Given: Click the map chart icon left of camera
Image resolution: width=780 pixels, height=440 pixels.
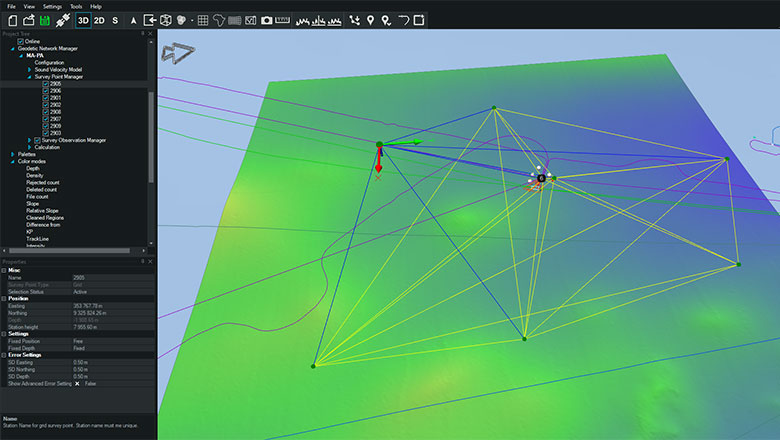Looking at the screenshot, I should tap(251, 20).
